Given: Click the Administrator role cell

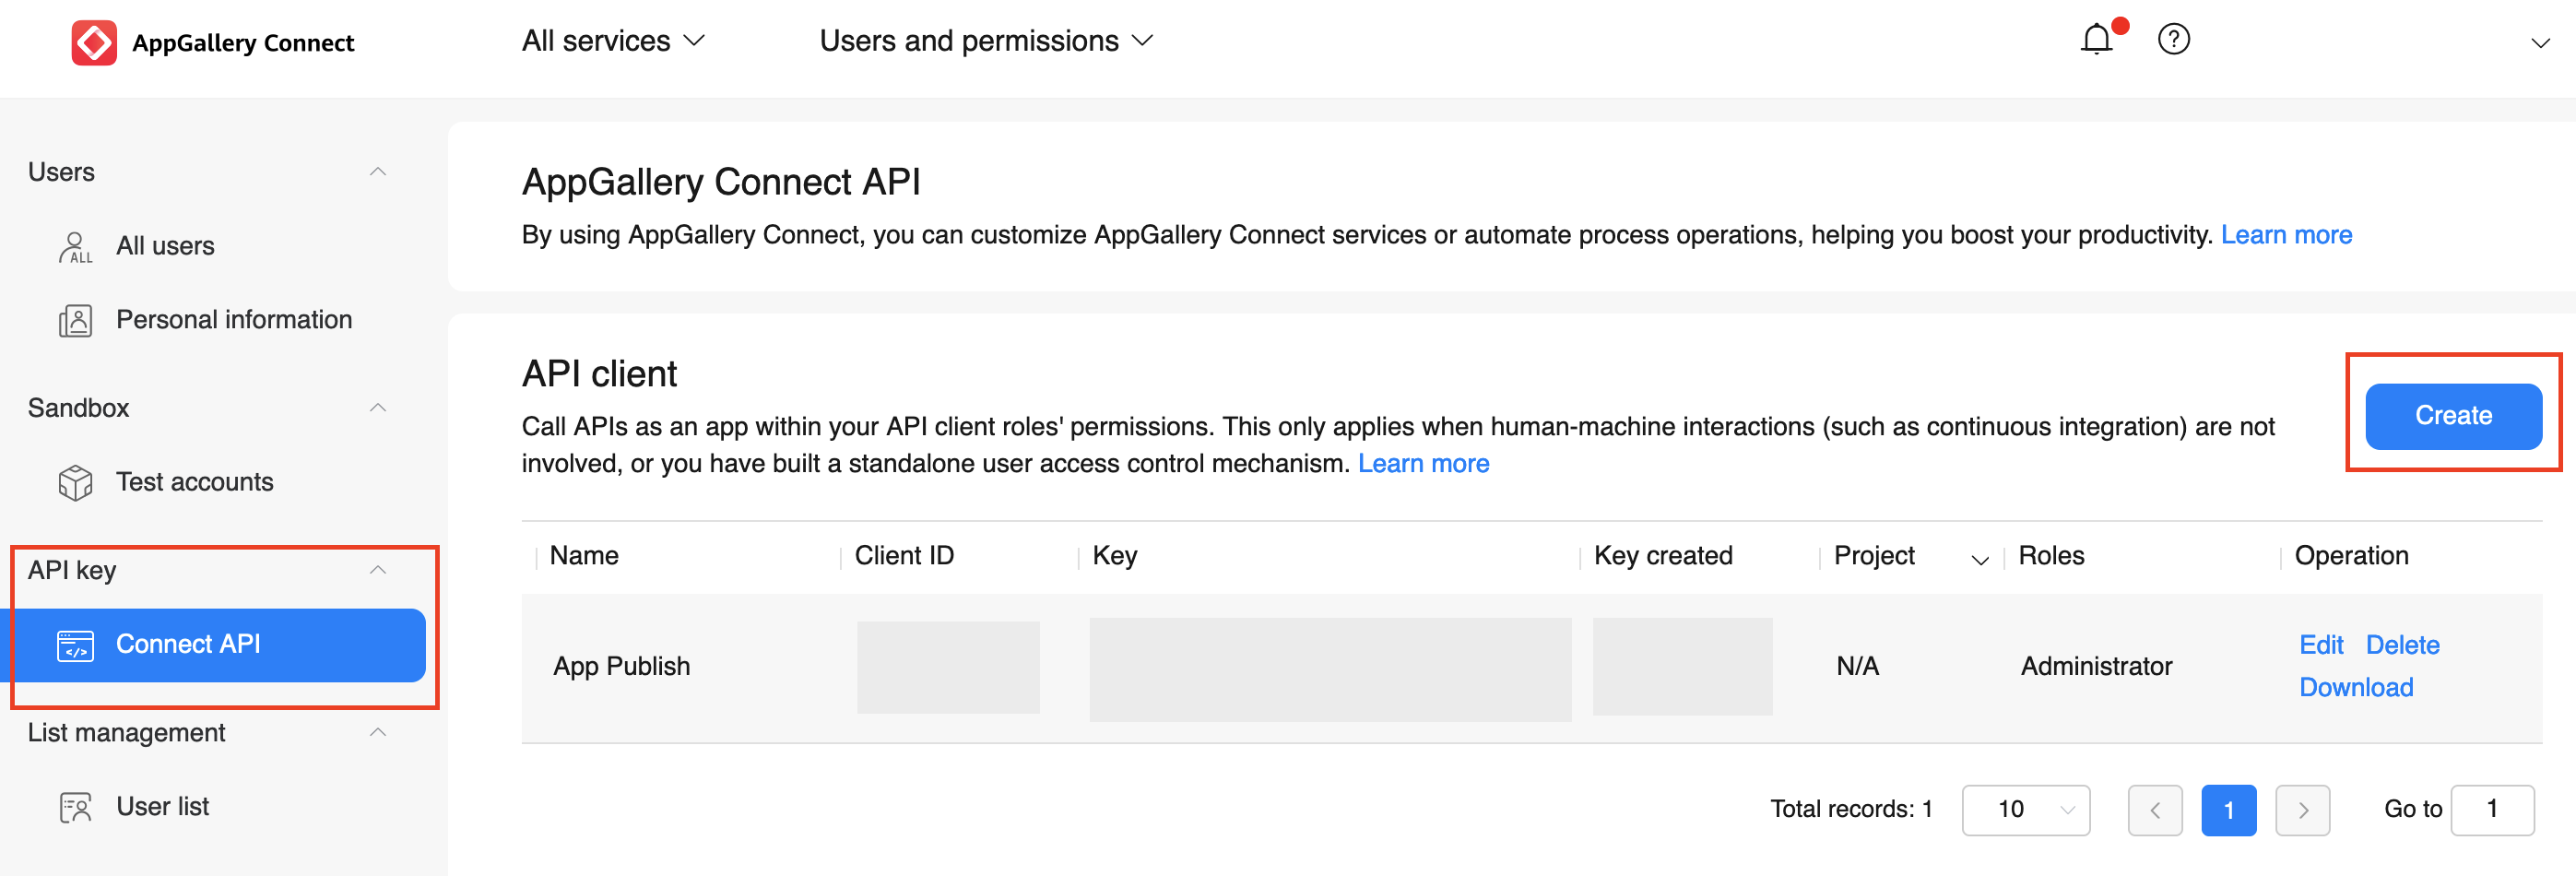Looking at the screenshot, I should pyautogui.click(x=2096, y=667).
